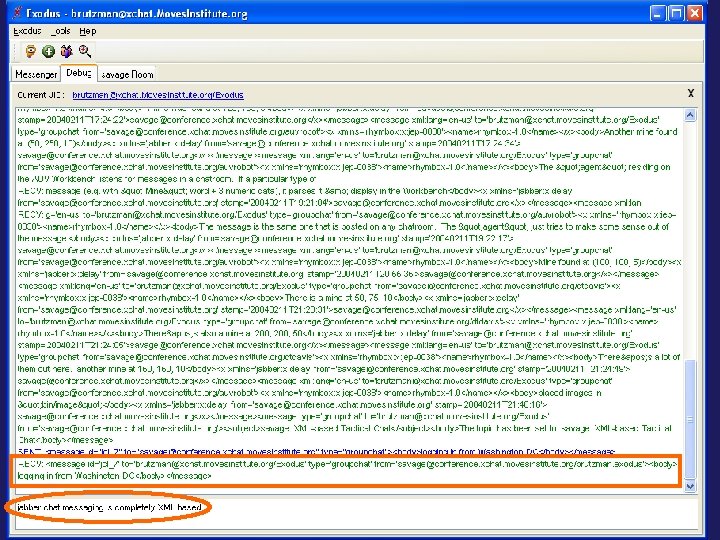
Task: Click the Exodus app icon in title bar
Action: click(x=17, y=13)
